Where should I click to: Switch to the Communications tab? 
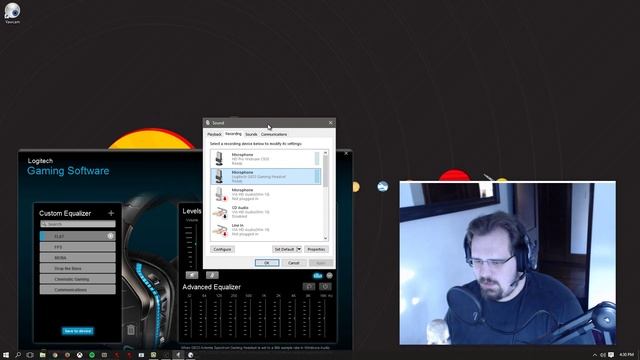274,134
